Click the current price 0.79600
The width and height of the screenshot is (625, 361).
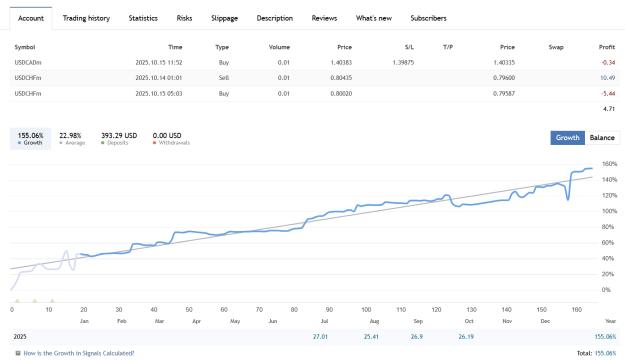click(x=504, y=78)
